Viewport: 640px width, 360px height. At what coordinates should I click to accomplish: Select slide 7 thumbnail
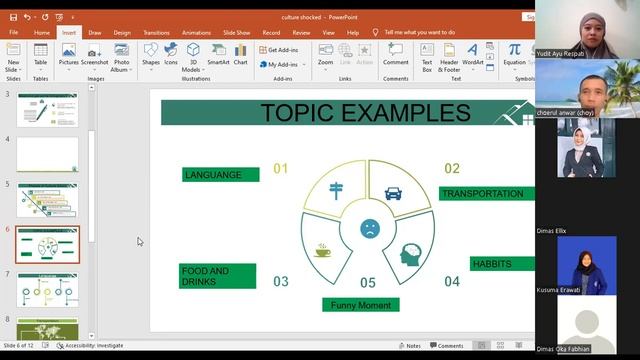point(47,290)
